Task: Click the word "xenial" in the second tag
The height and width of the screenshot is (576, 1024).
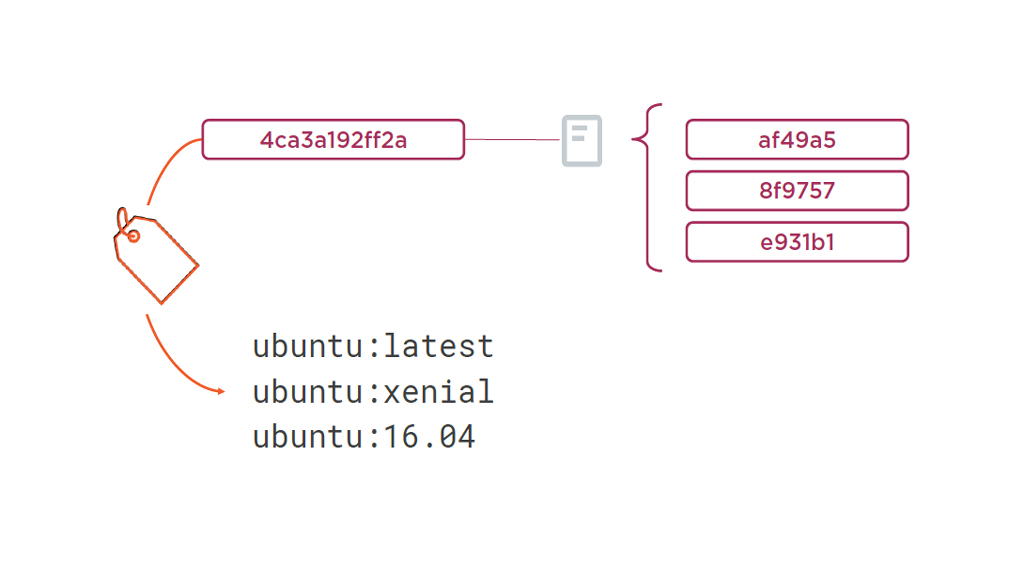Action: pyautogui.click(x=439, y=392)
